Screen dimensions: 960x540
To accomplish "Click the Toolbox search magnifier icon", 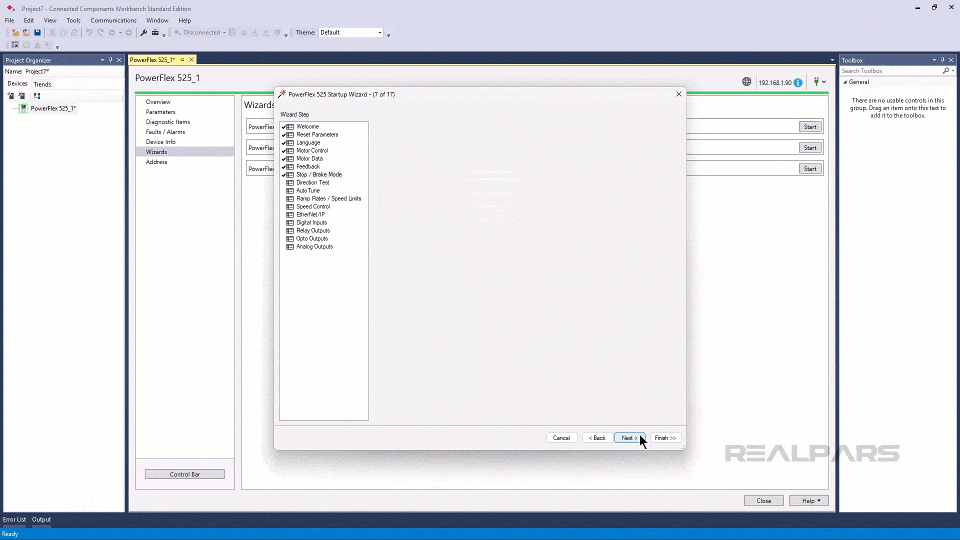I will (x=946, y=71).
